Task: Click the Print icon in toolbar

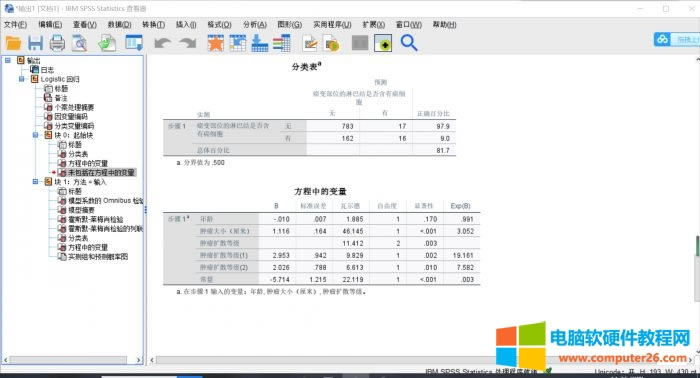Action: pos(57,43)
